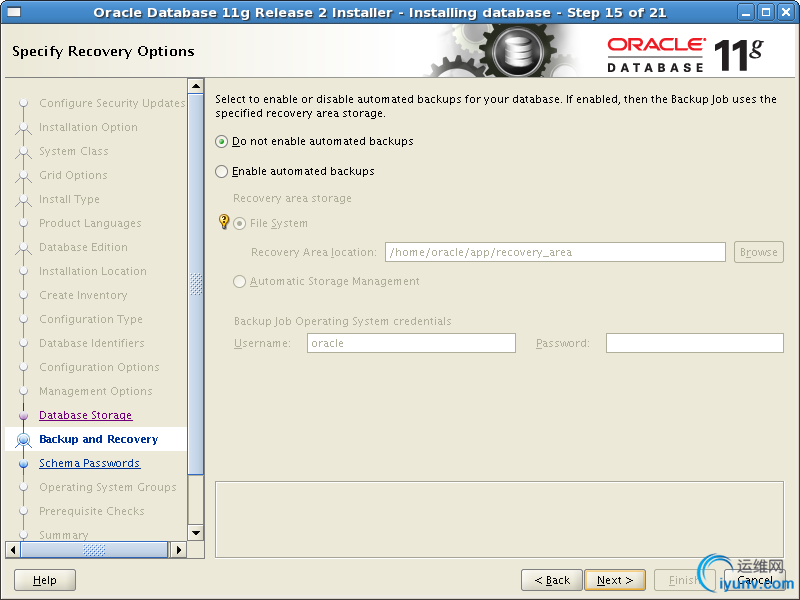
Task: Select Backup and Recovery step
Action: pyautogui.click(x=98, y=439)
